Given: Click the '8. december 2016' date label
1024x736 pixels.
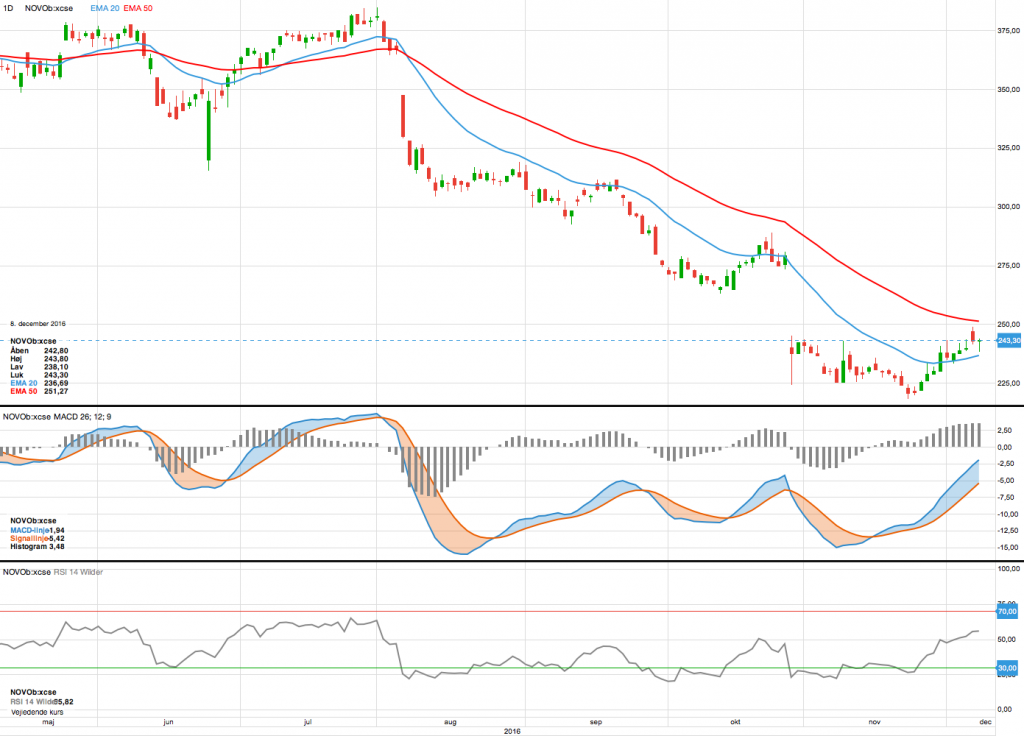Looking at the screenshot, I should pos(38,324).
